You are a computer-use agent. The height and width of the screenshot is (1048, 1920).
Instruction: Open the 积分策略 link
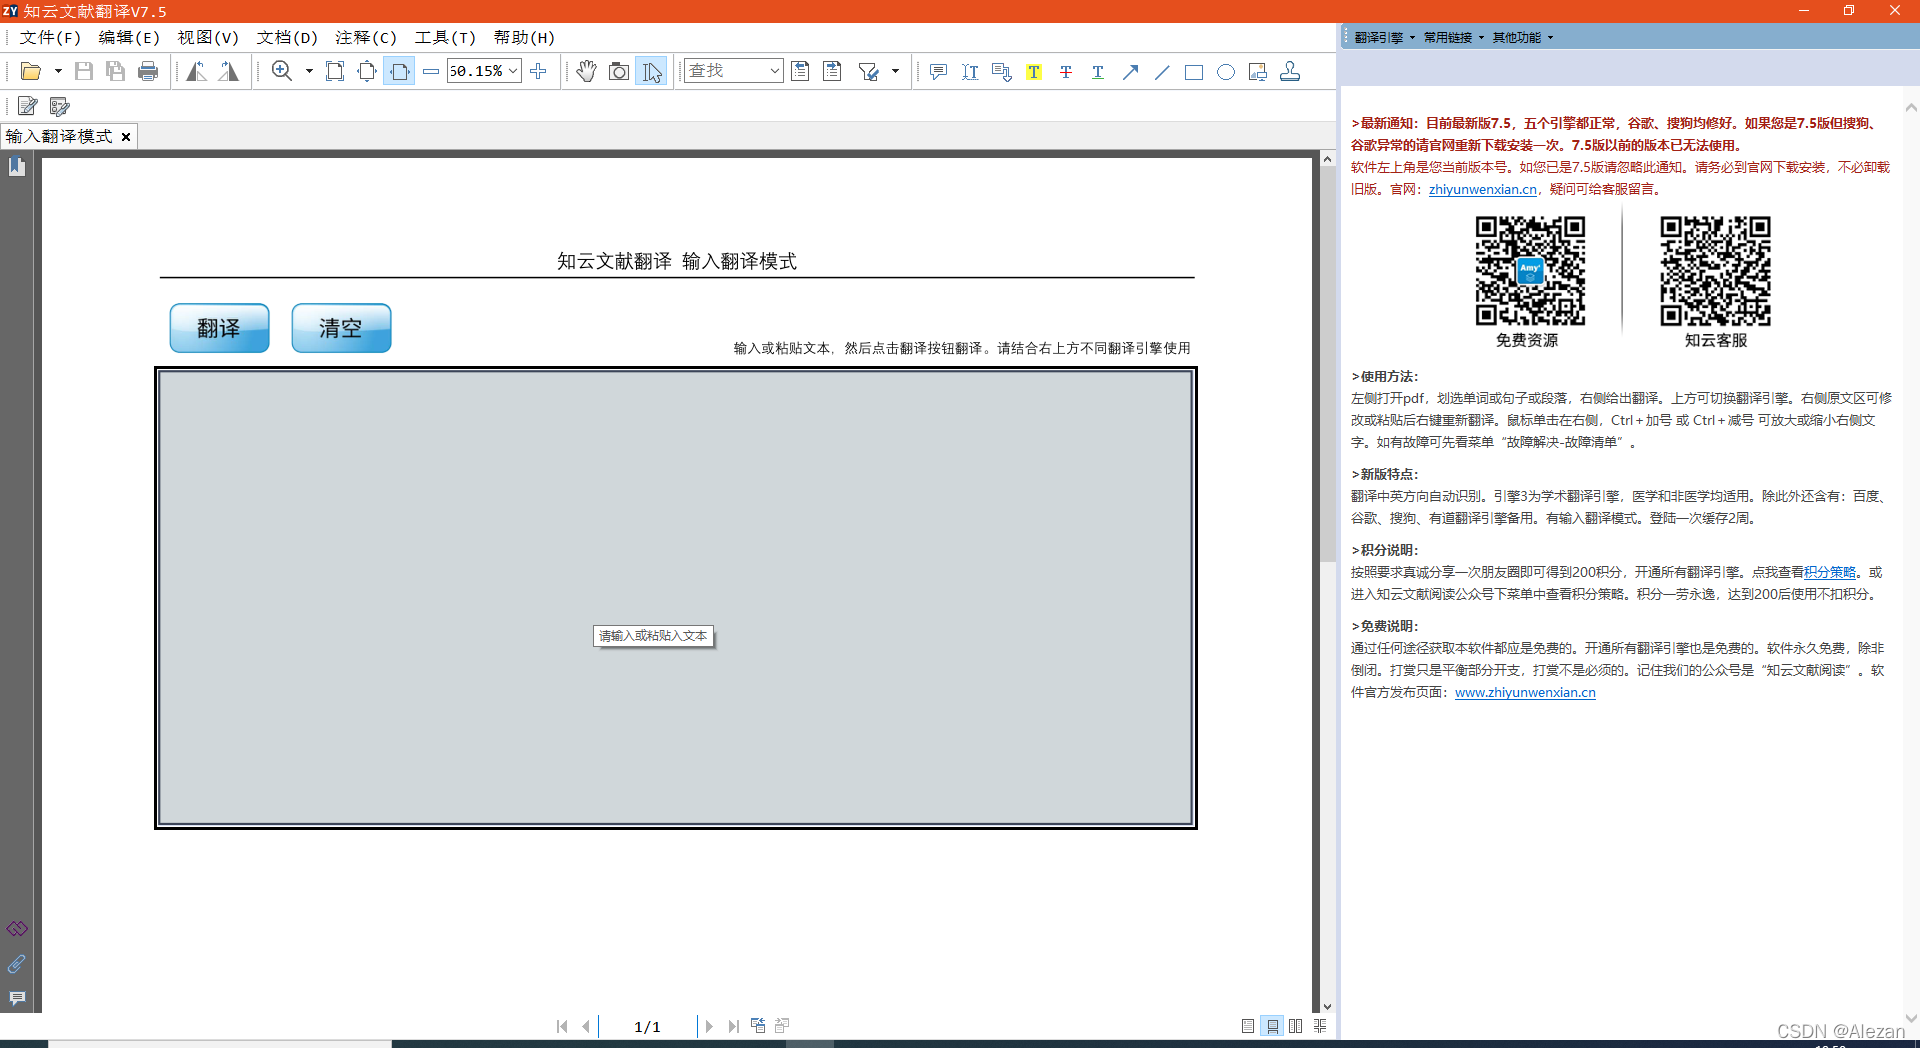click(1830, 572)
